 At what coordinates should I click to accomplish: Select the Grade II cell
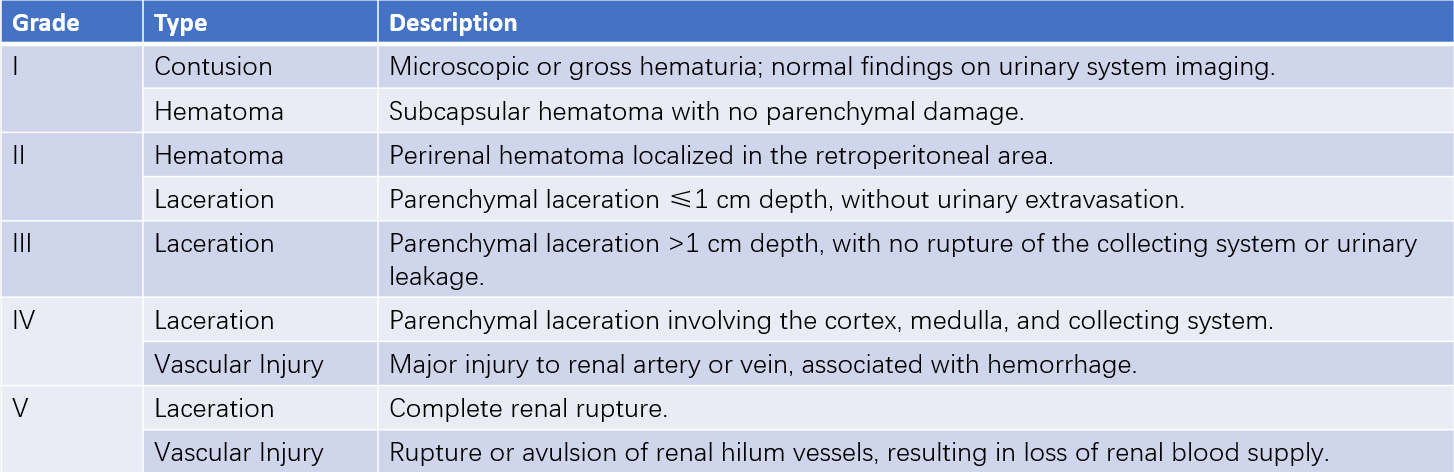[x=71, y=177]
